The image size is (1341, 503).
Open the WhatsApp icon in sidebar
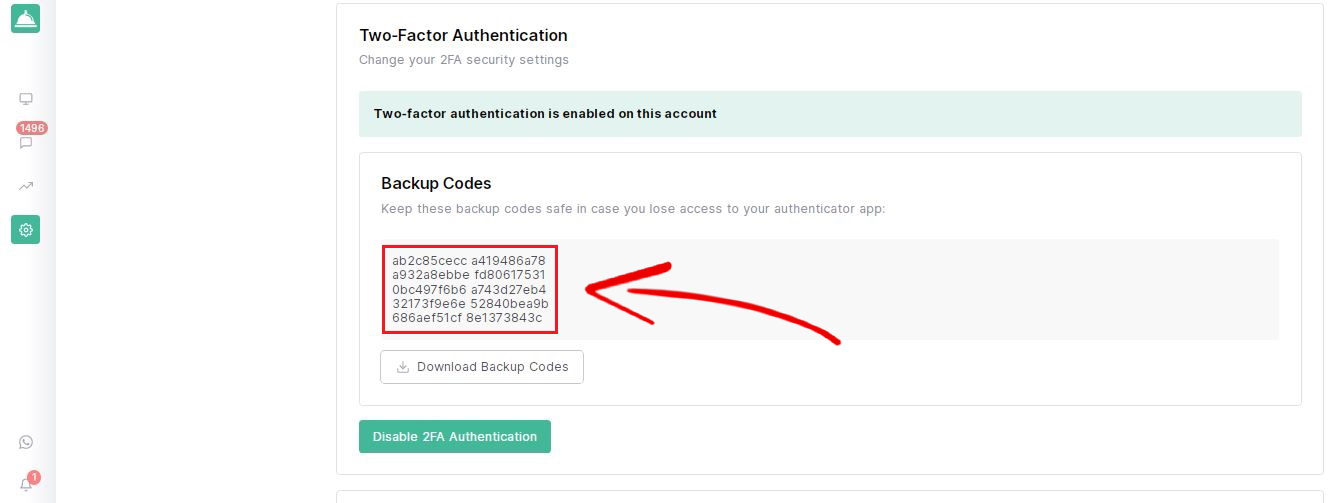[x=26, y=442]
